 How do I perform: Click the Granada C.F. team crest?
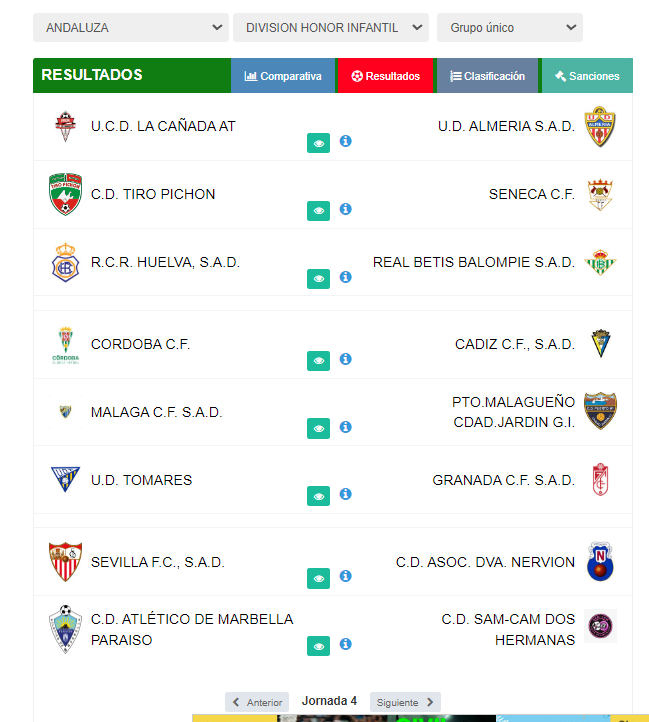(x=600, y=480)
